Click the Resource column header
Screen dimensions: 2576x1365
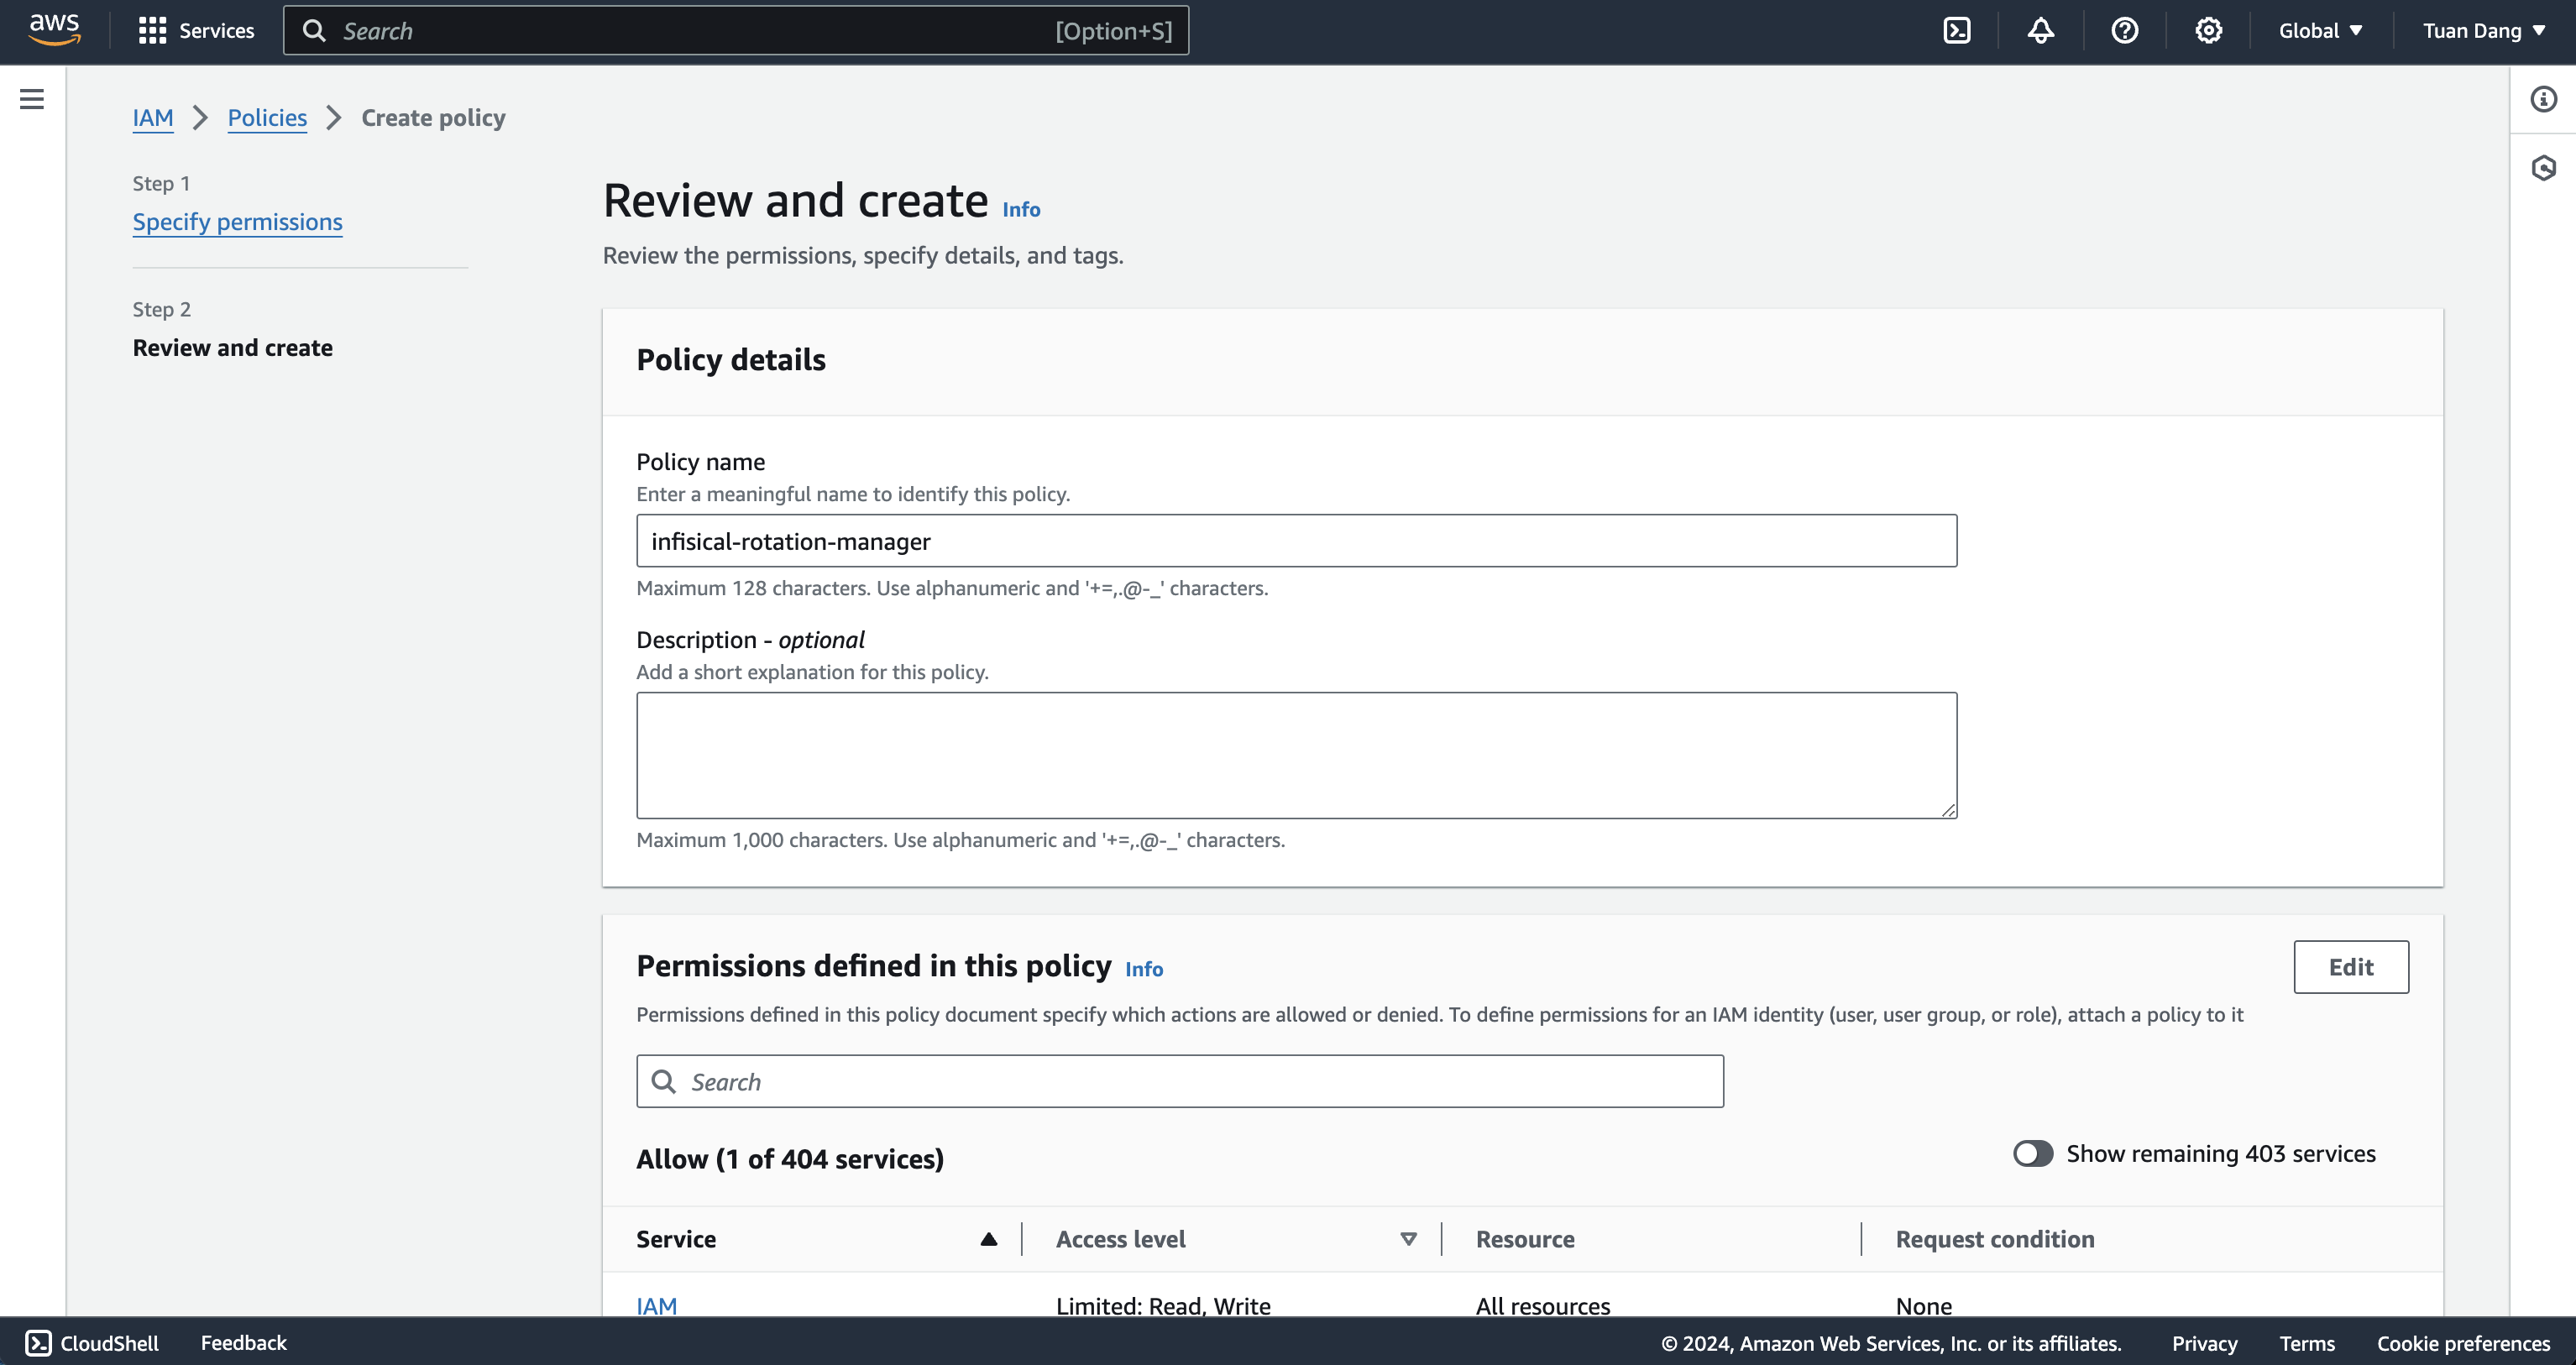tap(1525, 1239)
